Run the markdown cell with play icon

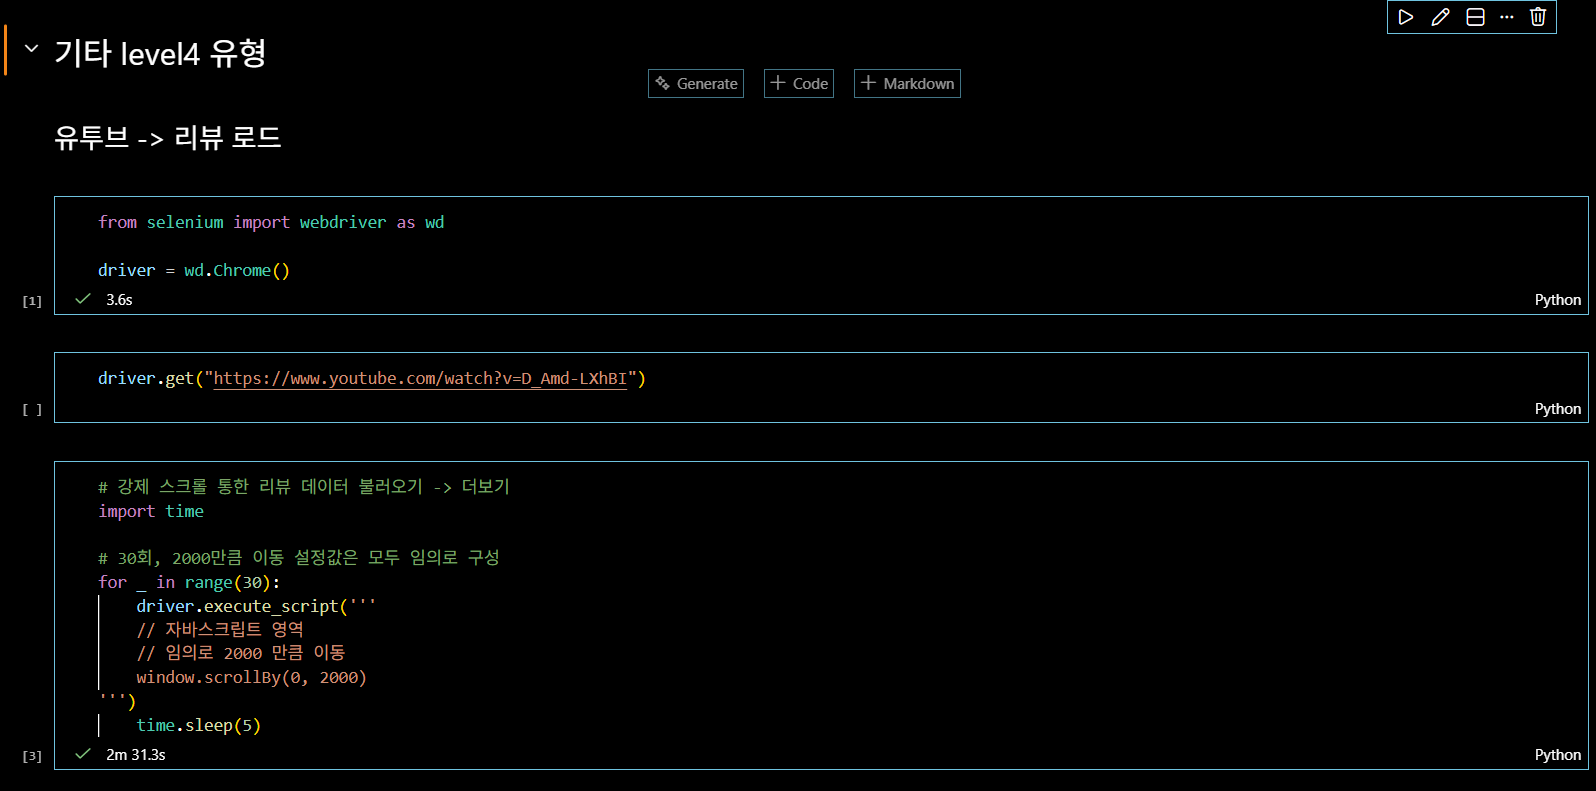pyautogui.click(x=1405, y=17)
